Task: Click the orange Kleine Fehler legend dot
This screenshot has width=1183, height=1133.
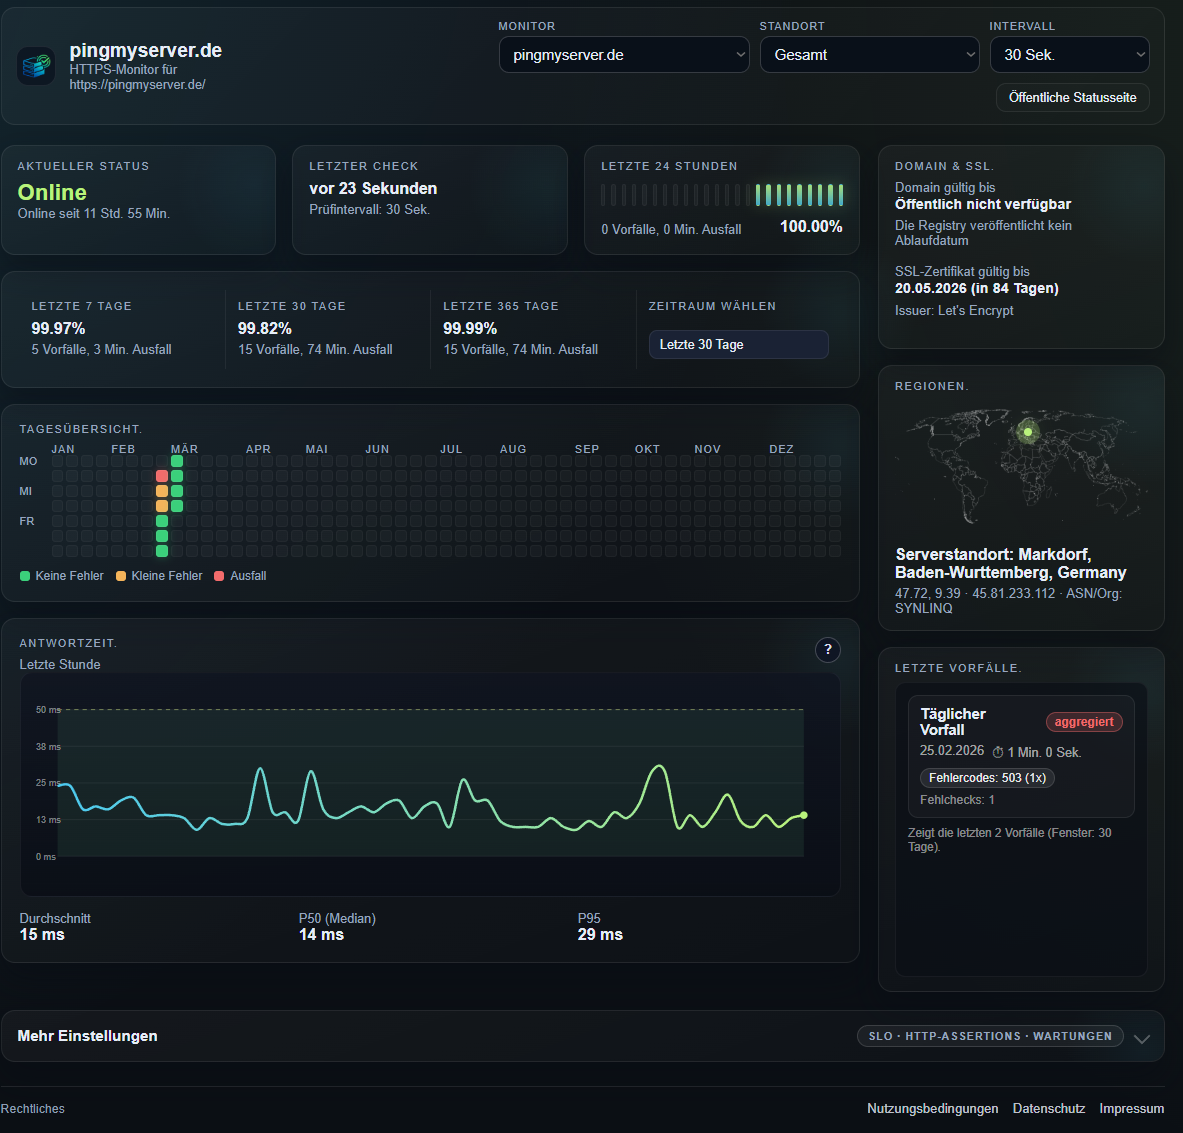Action: (121, 576)
